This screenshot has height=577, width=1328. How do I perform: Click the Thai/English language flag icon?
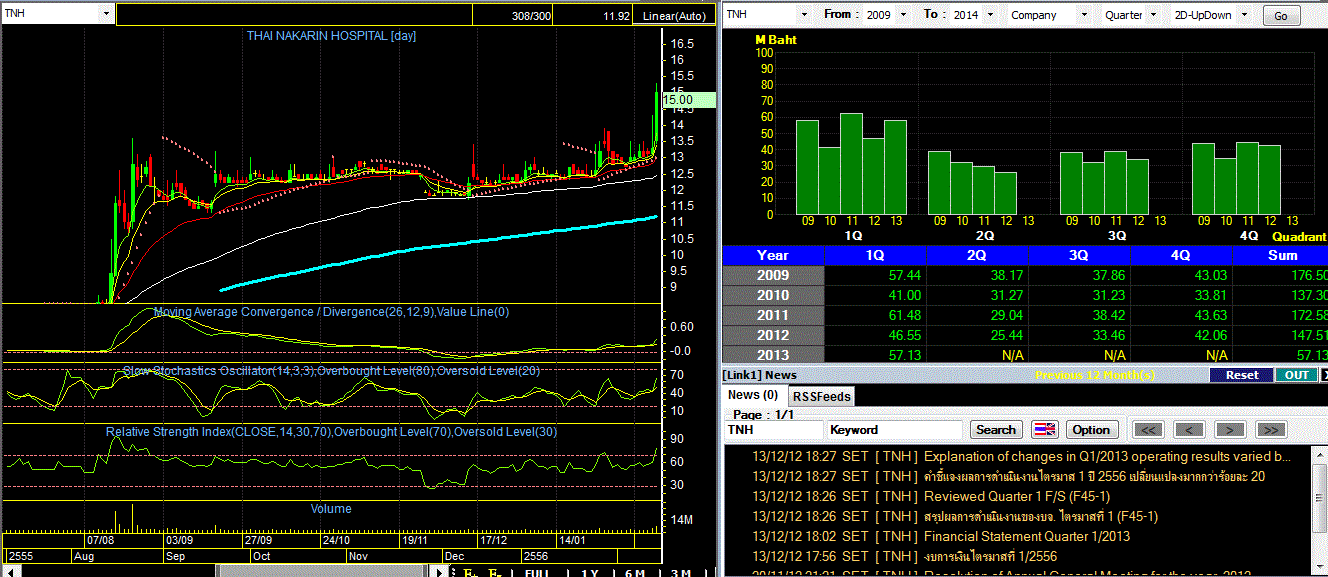point(1045,430)
